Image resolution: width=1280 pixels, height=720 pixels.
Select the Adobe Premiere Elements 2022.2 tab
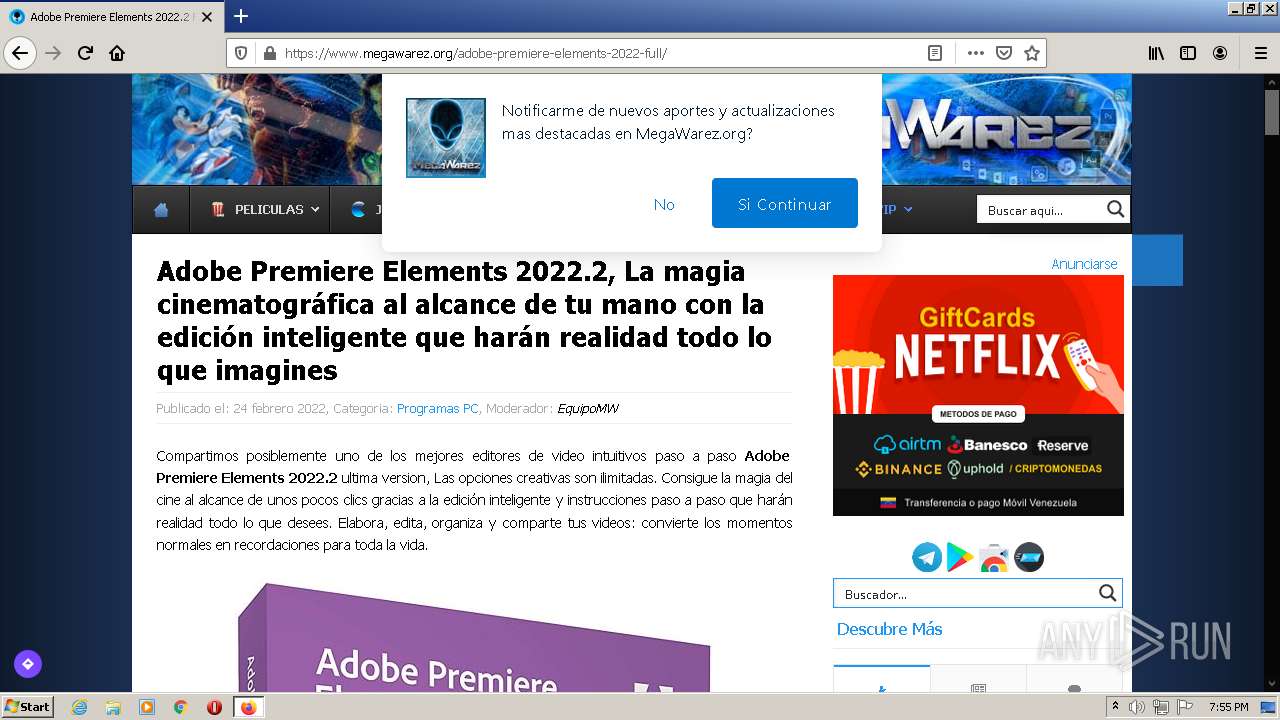111,17
